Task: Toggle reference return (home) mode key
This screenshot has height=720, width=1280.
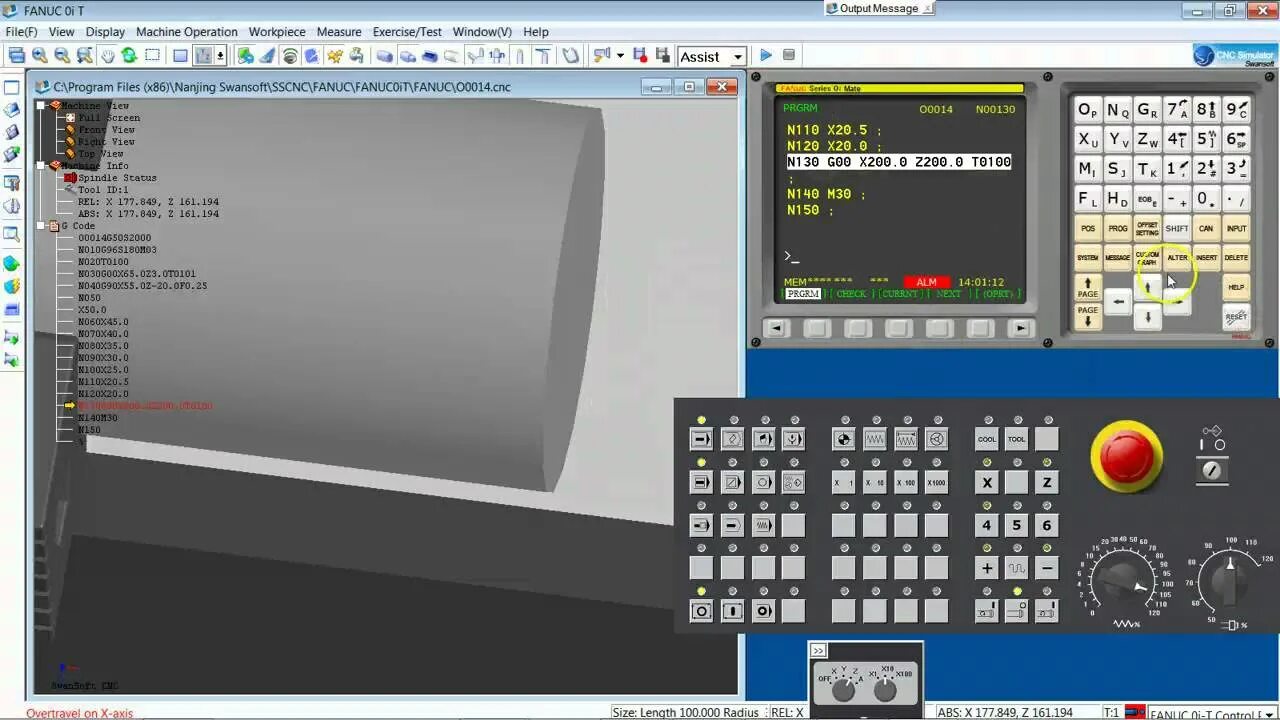Action: (x=844, y=439)
